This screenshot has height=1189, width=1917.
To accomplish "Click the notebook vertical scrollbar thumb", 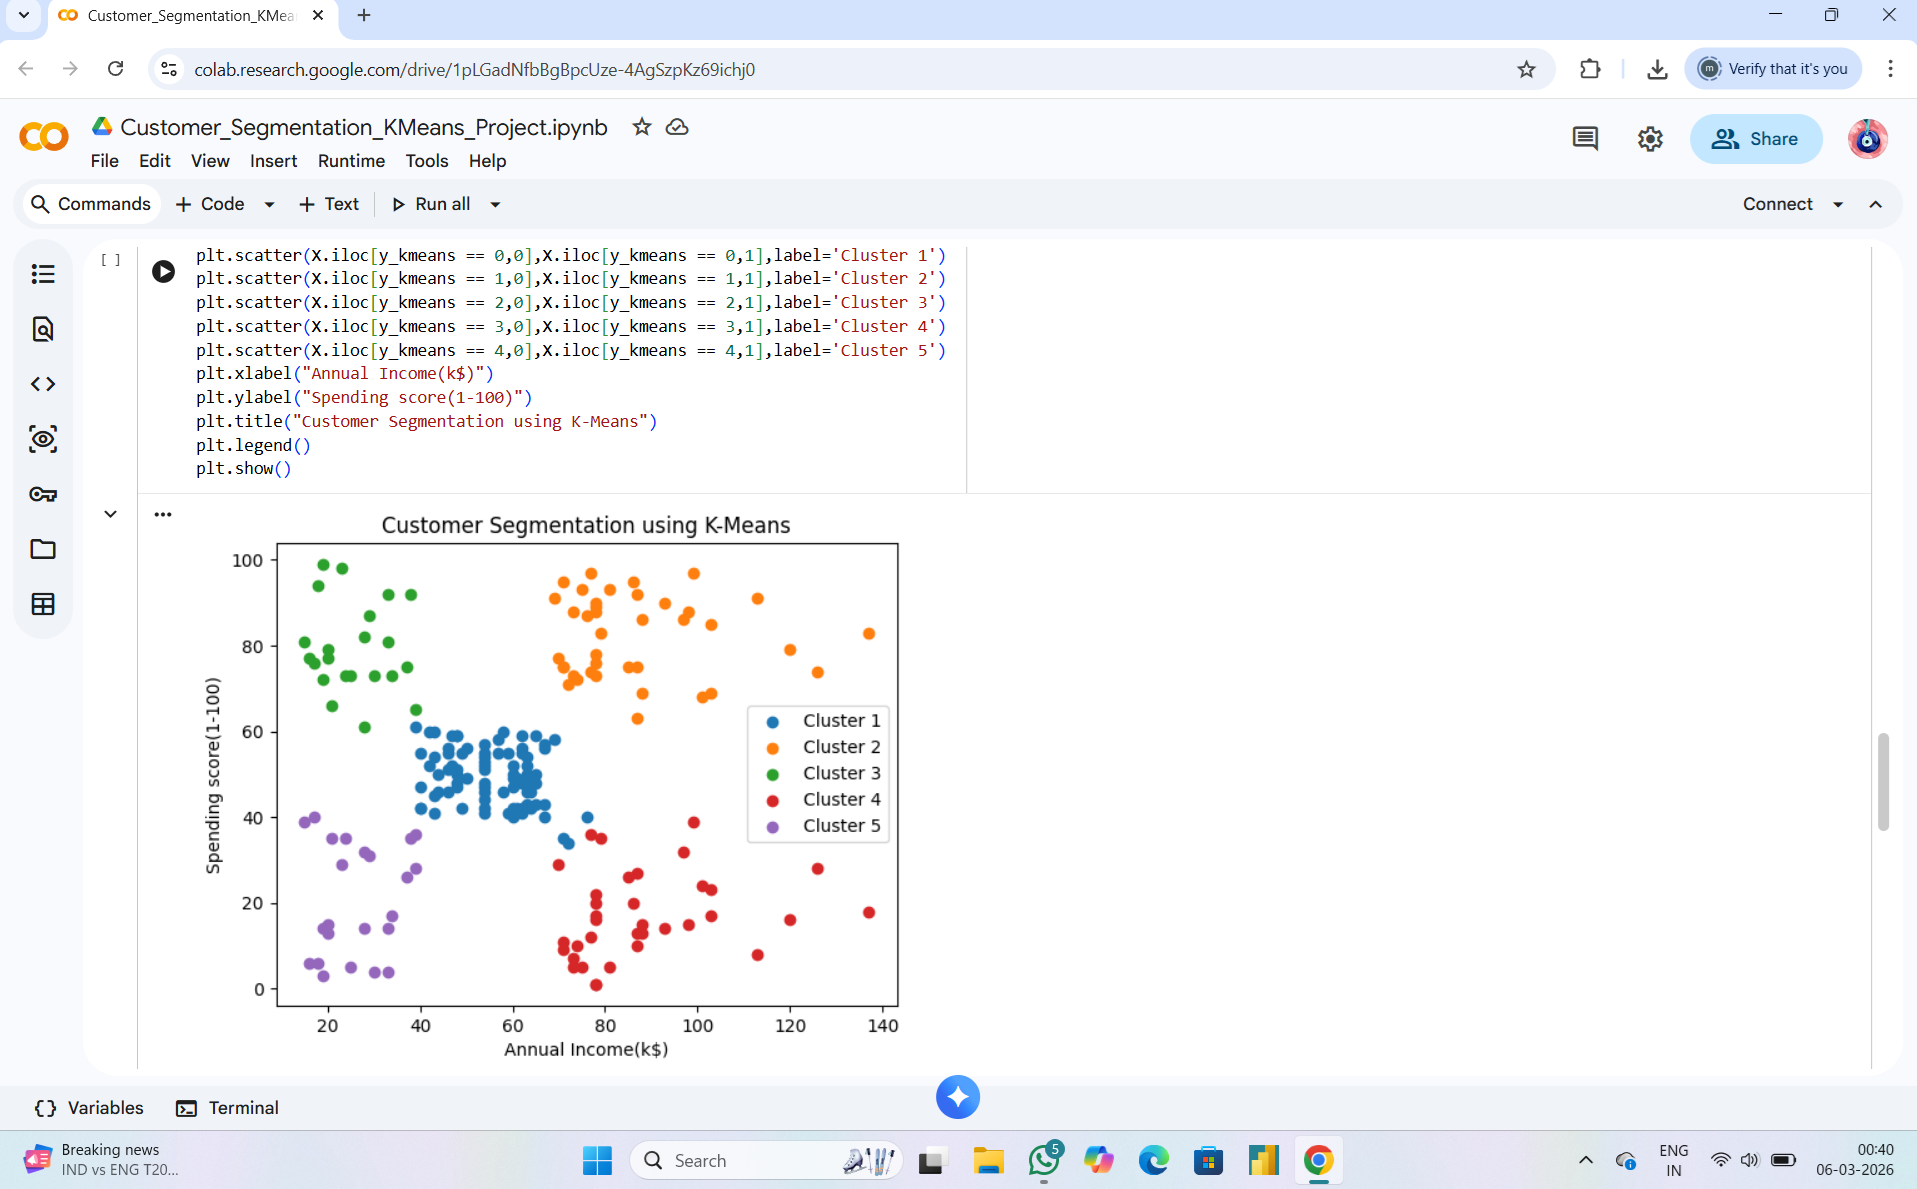I will click(x=1883, y=781).
